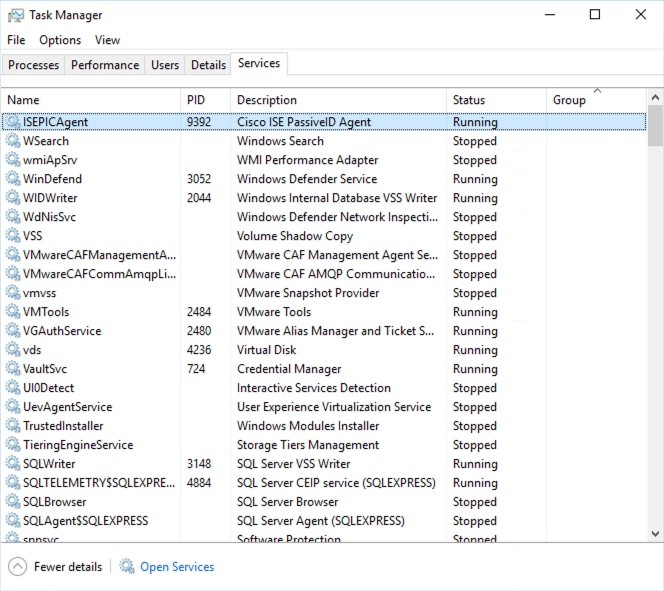
Task: Sort by the Status column header
Action: pos(497,100)
